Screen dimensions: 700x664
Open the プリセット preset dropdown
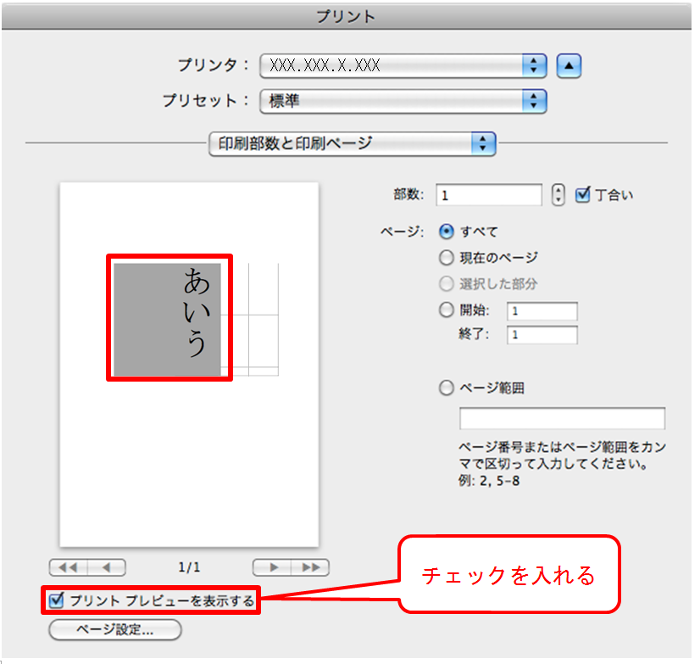coord(403,100)
